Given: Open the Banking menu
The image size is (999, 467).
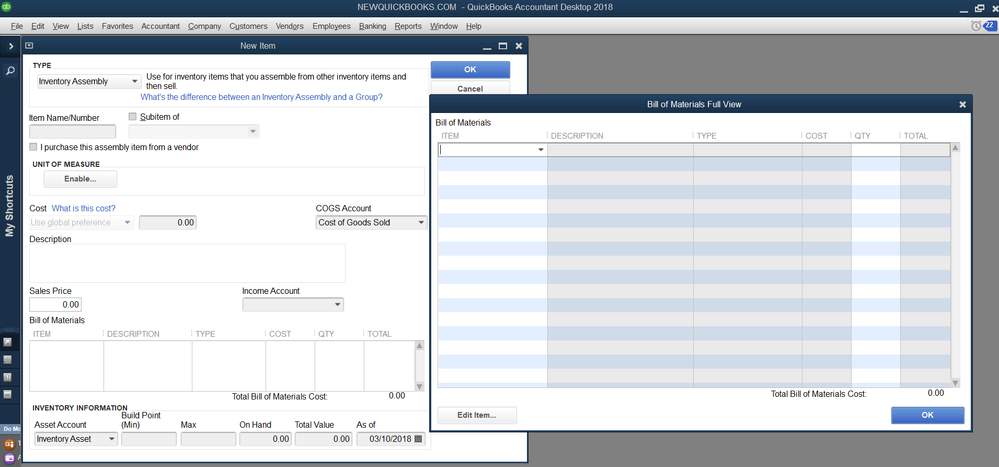Looking at the screenshot, I should click(373, 26).
